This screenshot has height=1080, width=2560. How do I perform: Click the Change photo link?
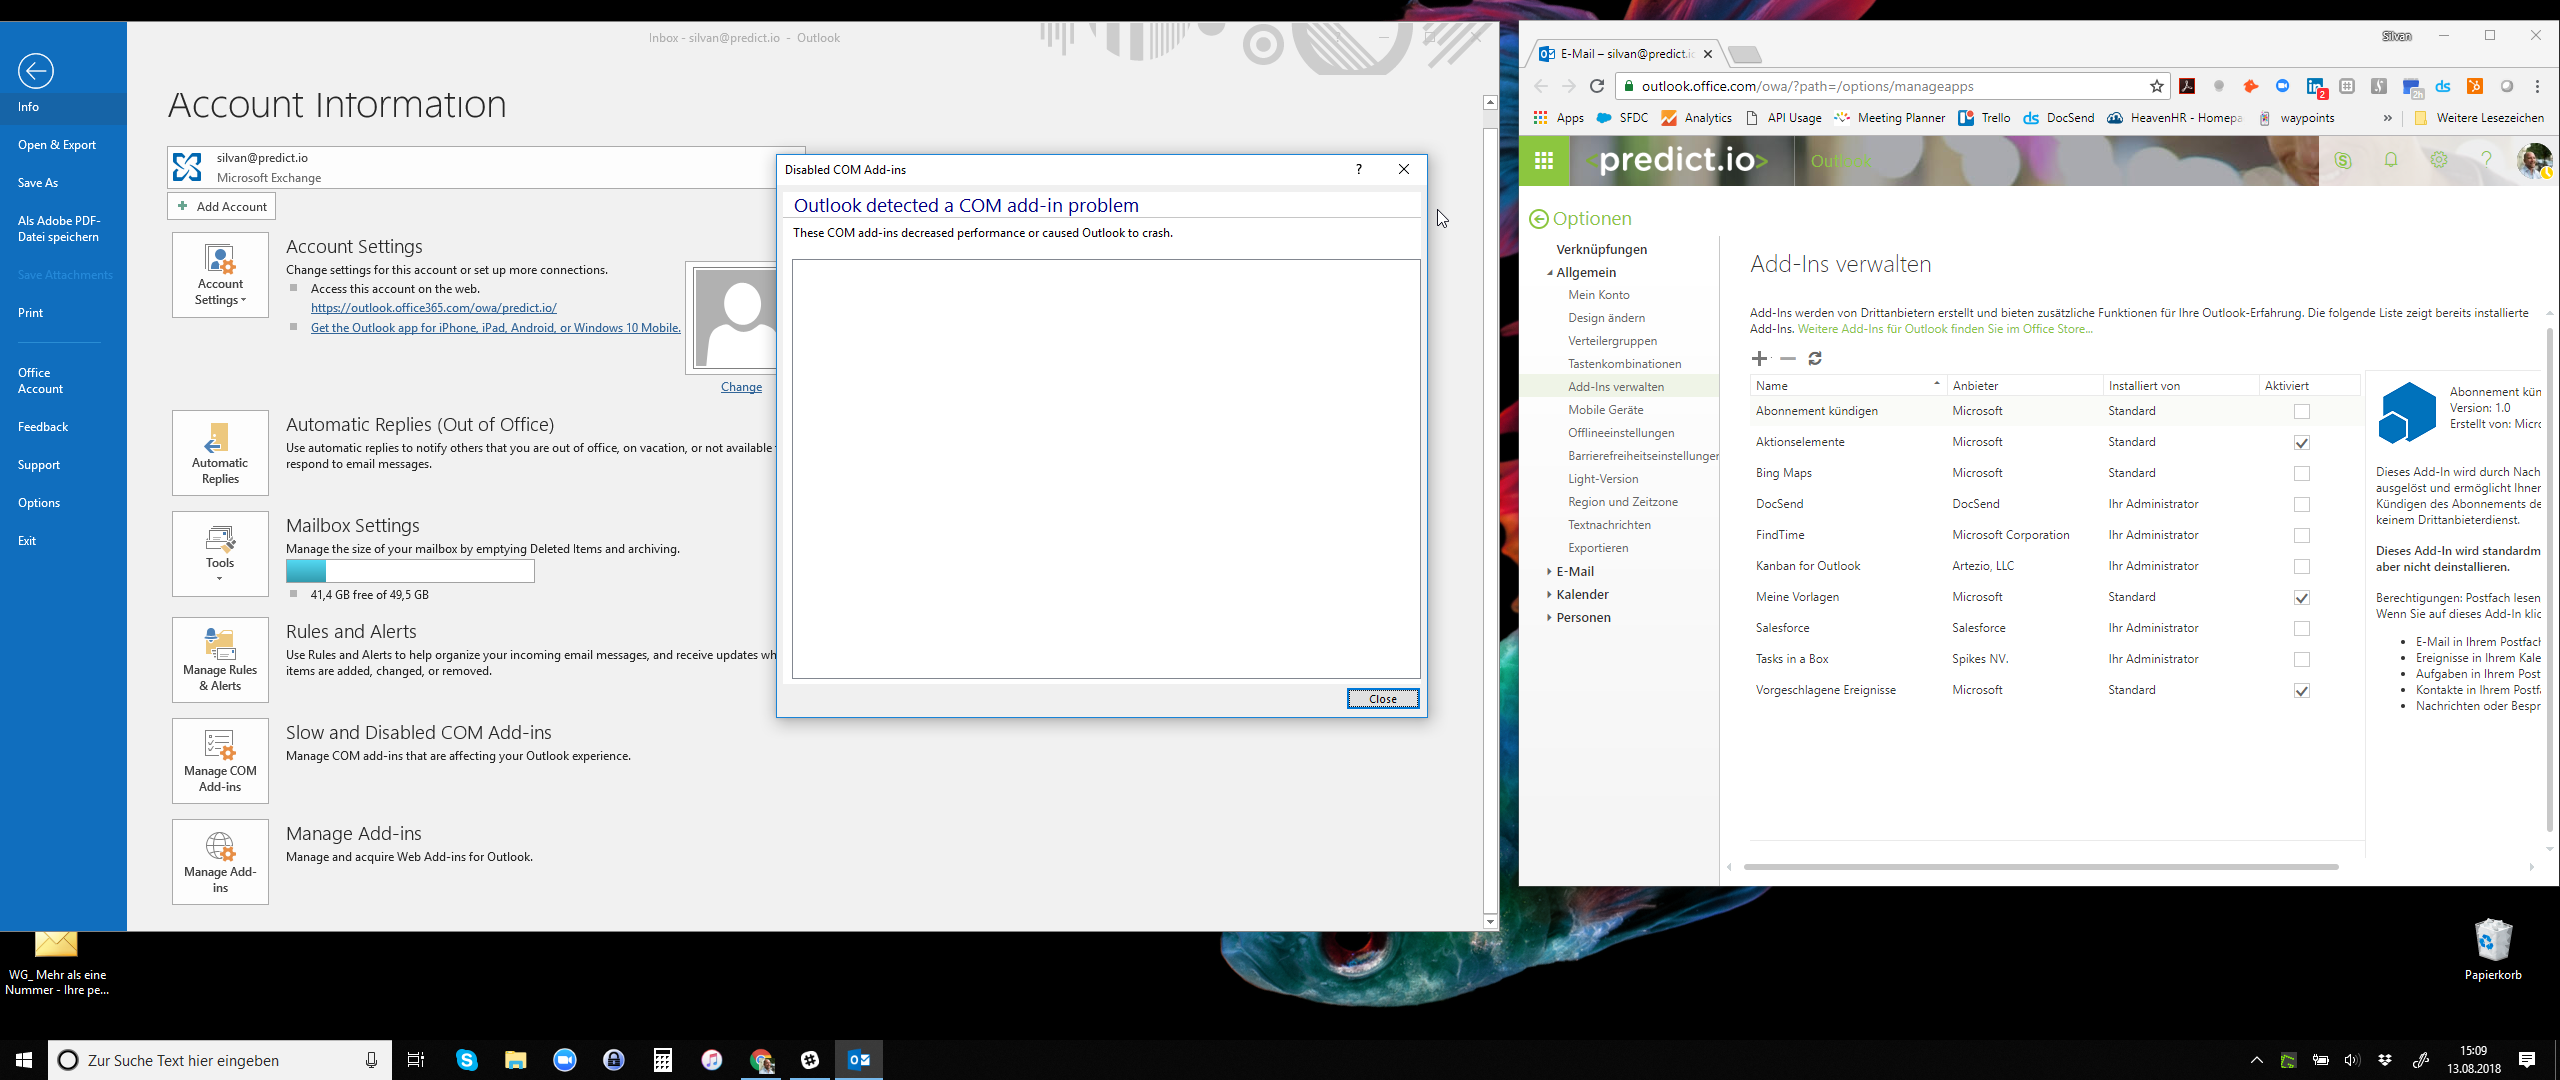(741, 387)
